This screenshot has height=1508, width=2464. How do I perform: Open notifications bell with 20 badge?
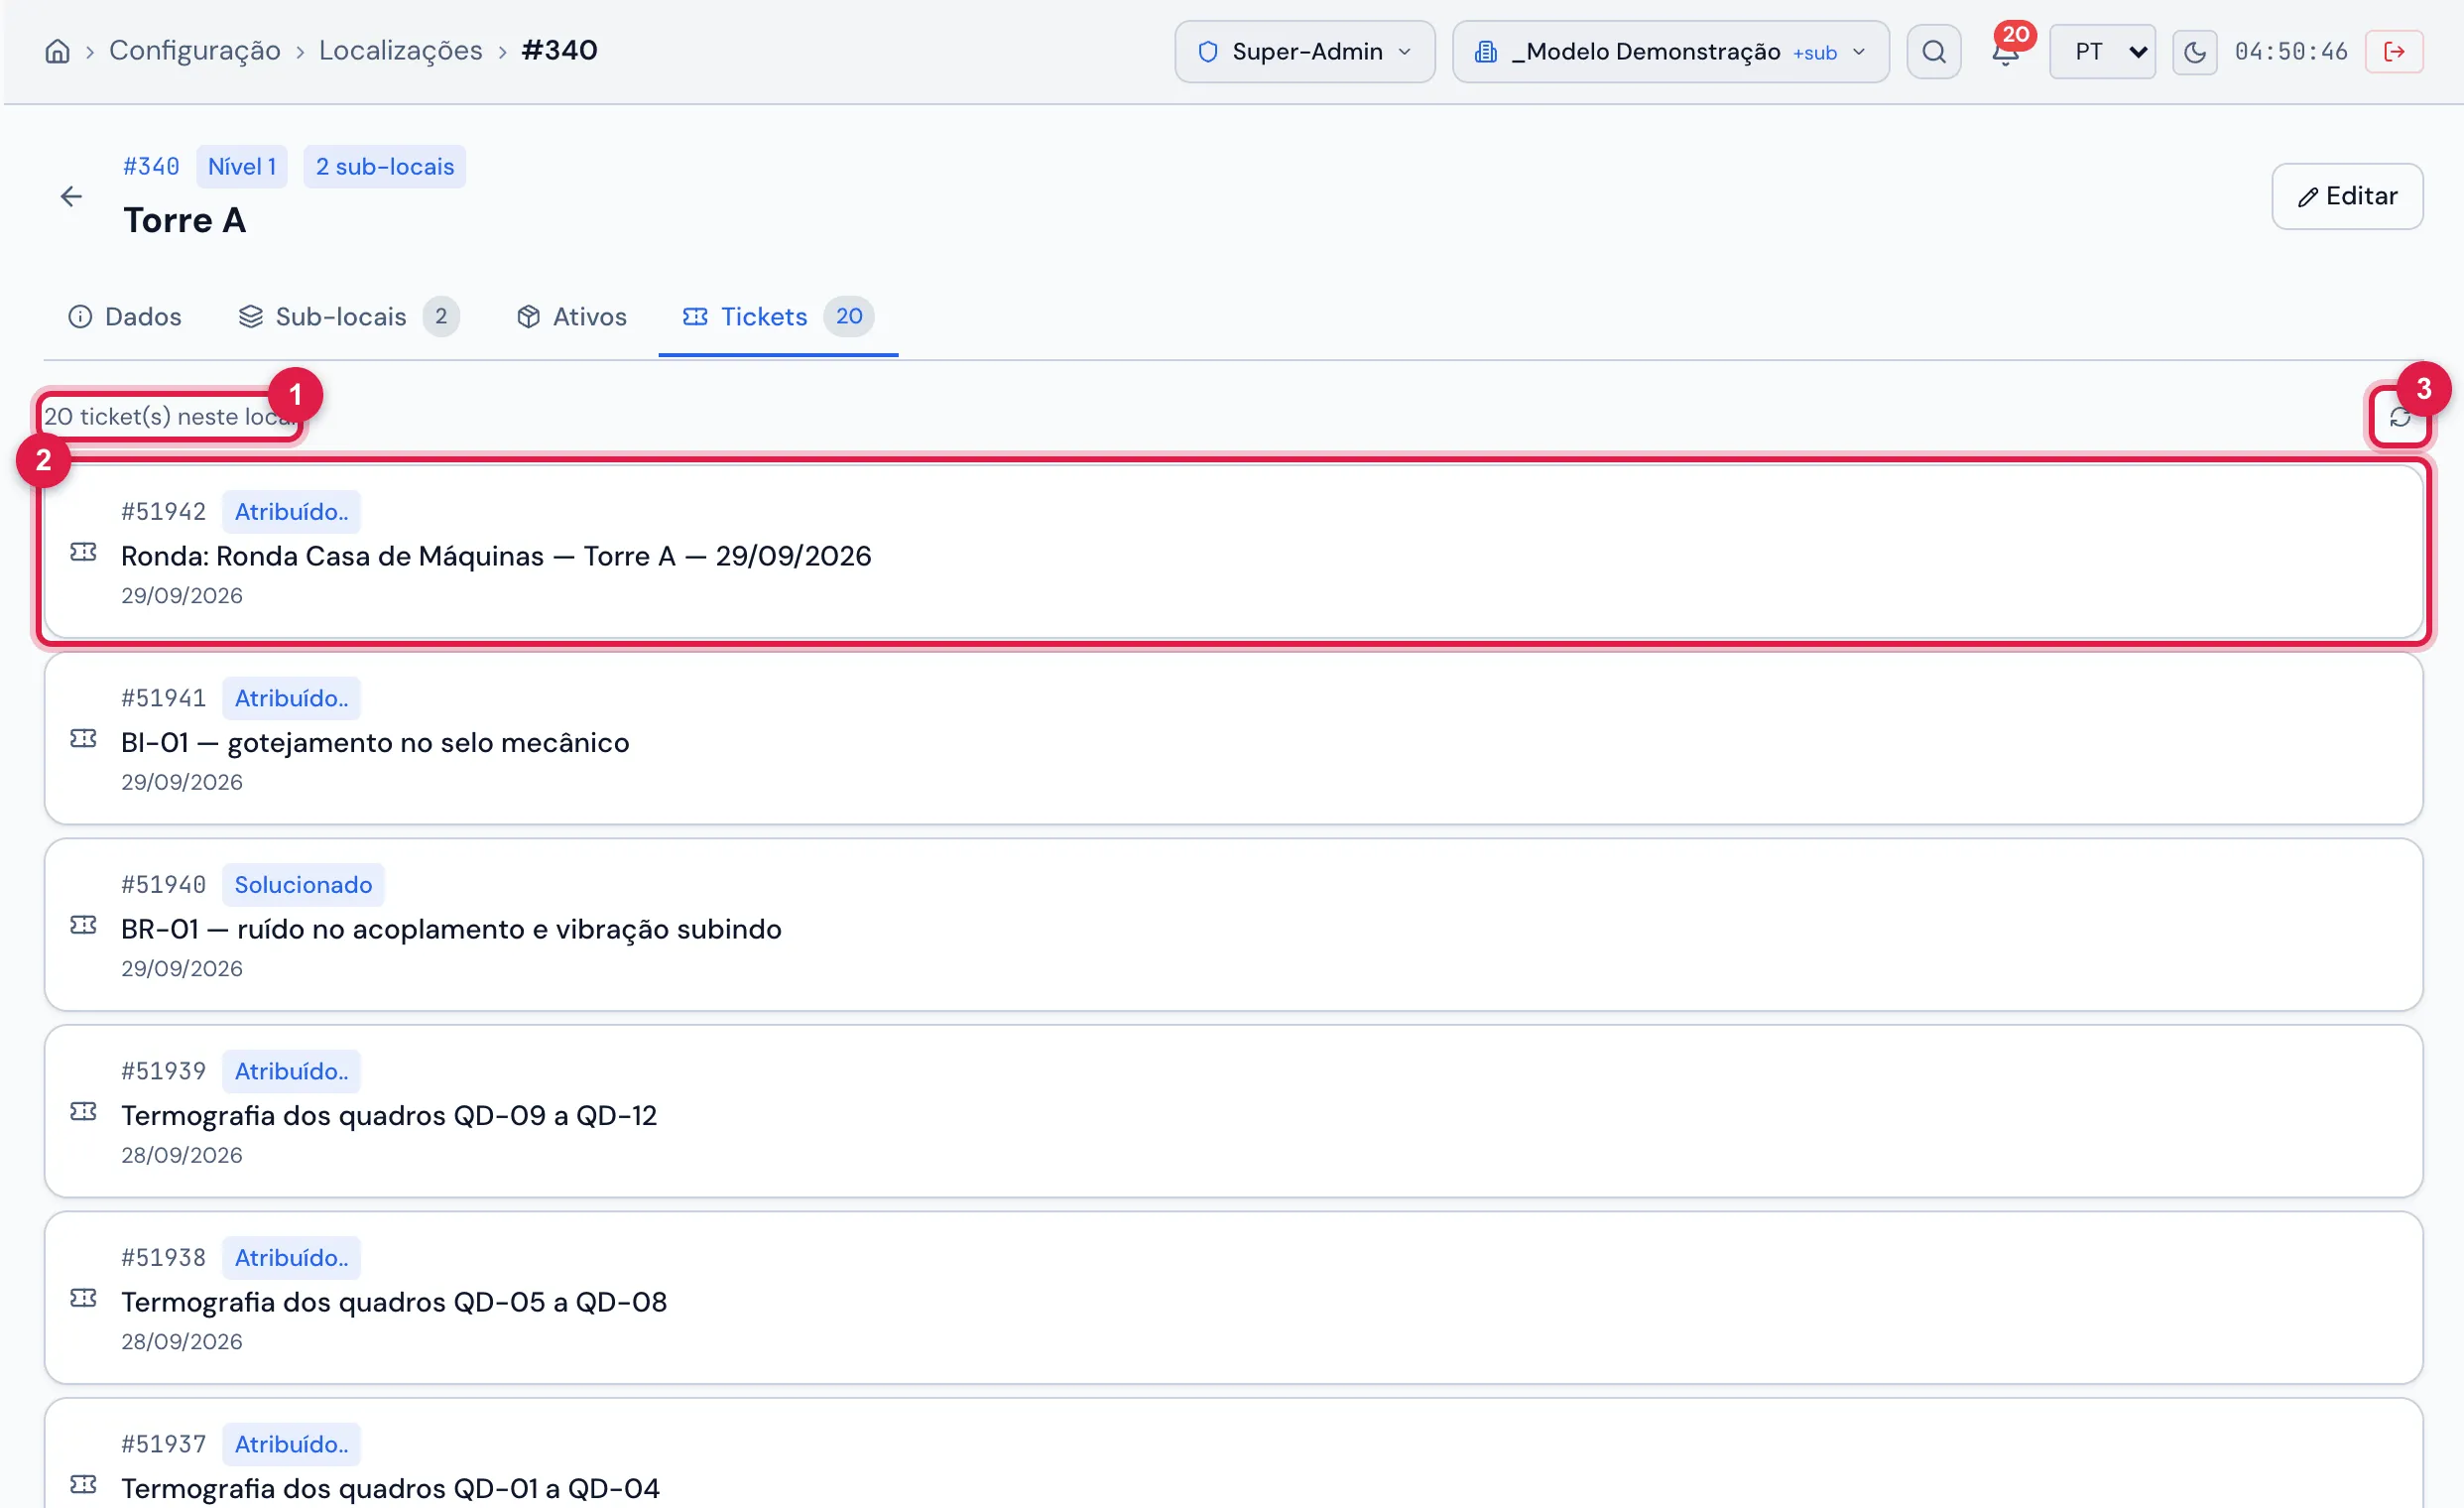pyautogui.click(x=2006, y=51)
